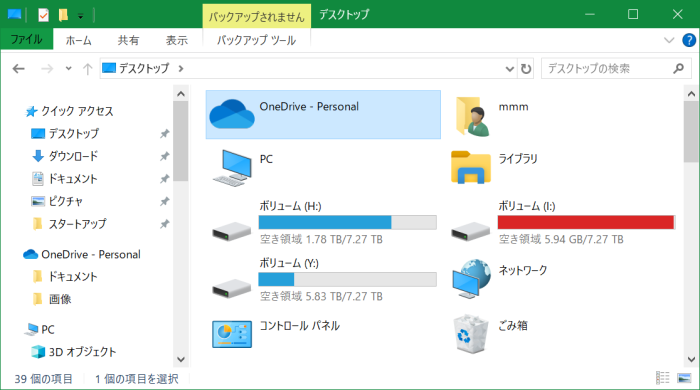Image resolution: width=700 pixels, height=390 pixels.
Task: Open recent locations dropdown arrow
Action: point(68,69)
